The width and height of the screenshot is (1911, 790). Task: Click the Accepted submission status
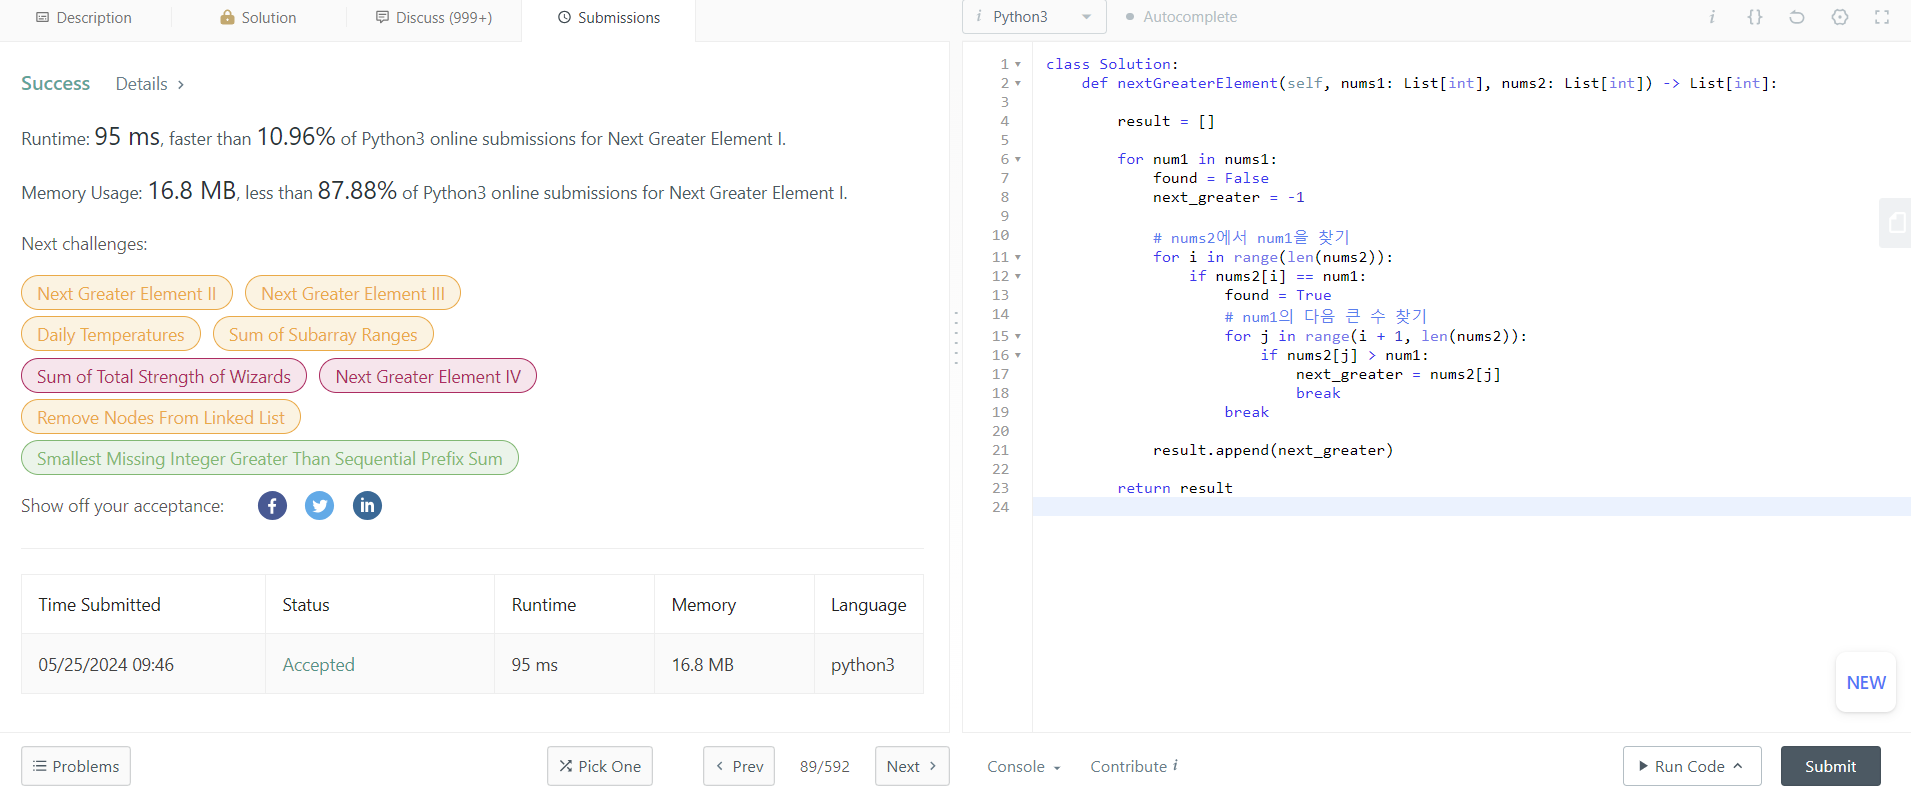point(318,665)
